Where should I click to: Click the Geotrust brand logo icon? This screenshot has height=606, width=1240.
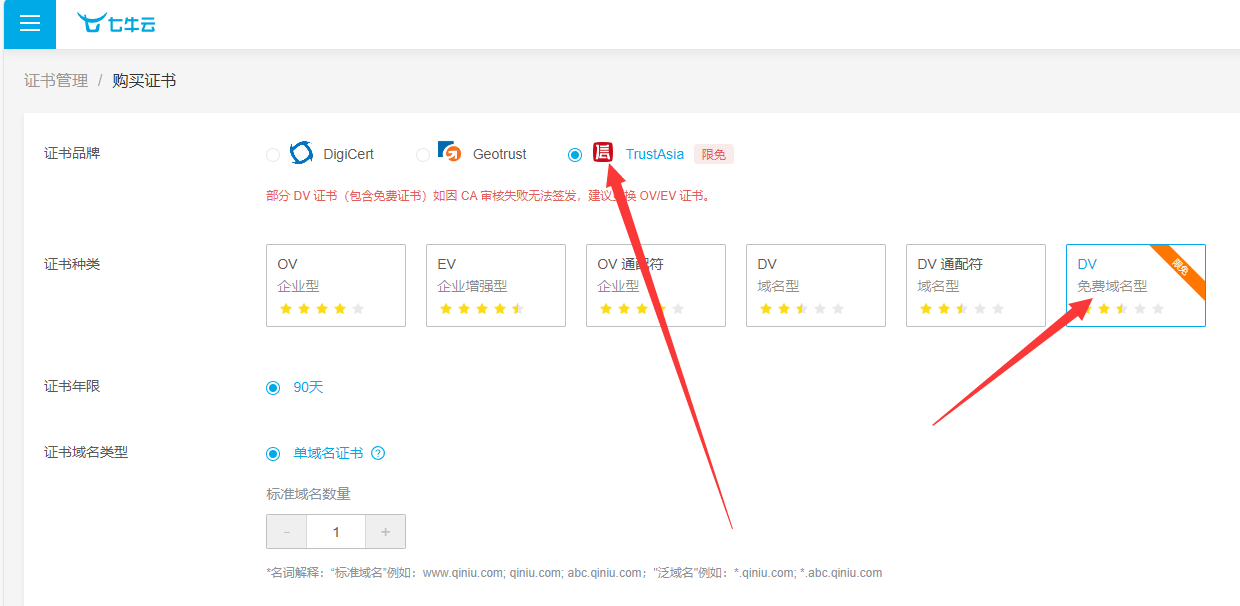tap(450, 153)
